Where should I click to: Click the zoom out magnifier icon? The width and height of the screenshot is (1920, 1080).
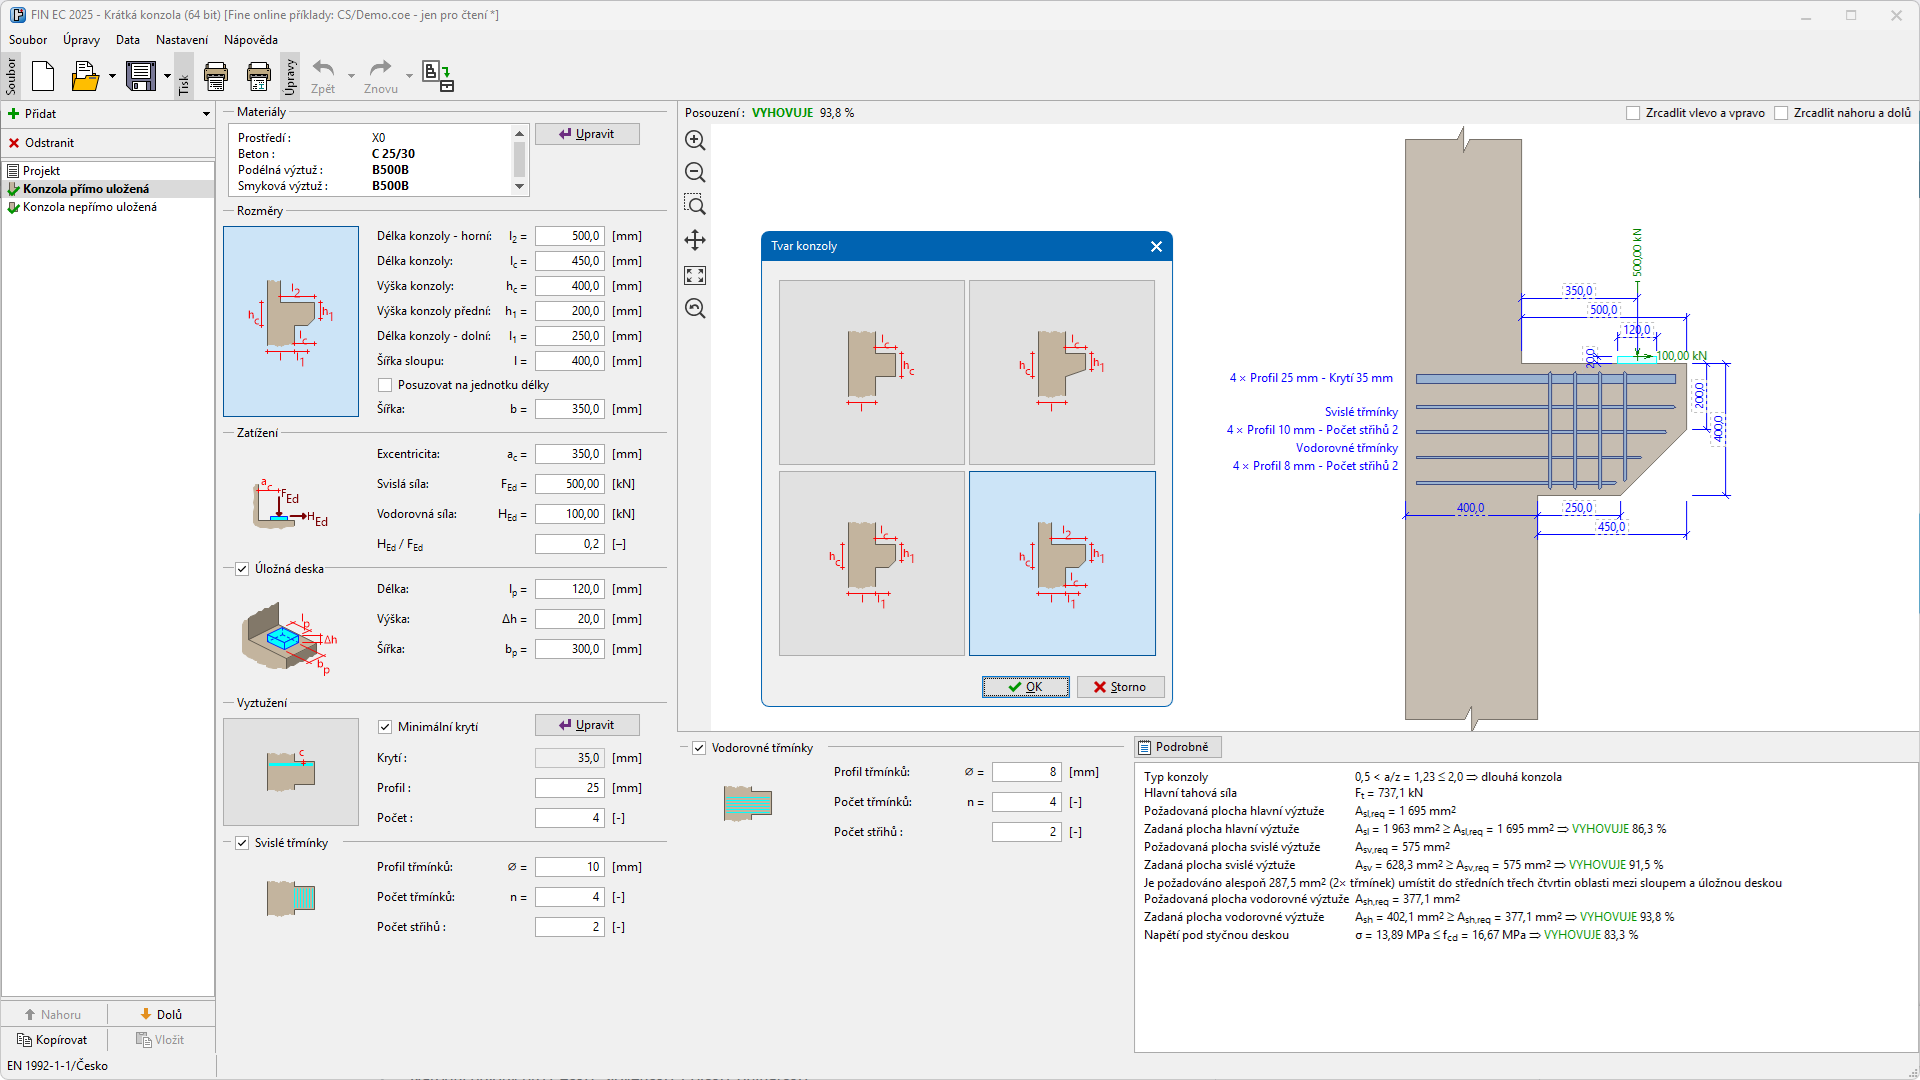tap(695, 173)
